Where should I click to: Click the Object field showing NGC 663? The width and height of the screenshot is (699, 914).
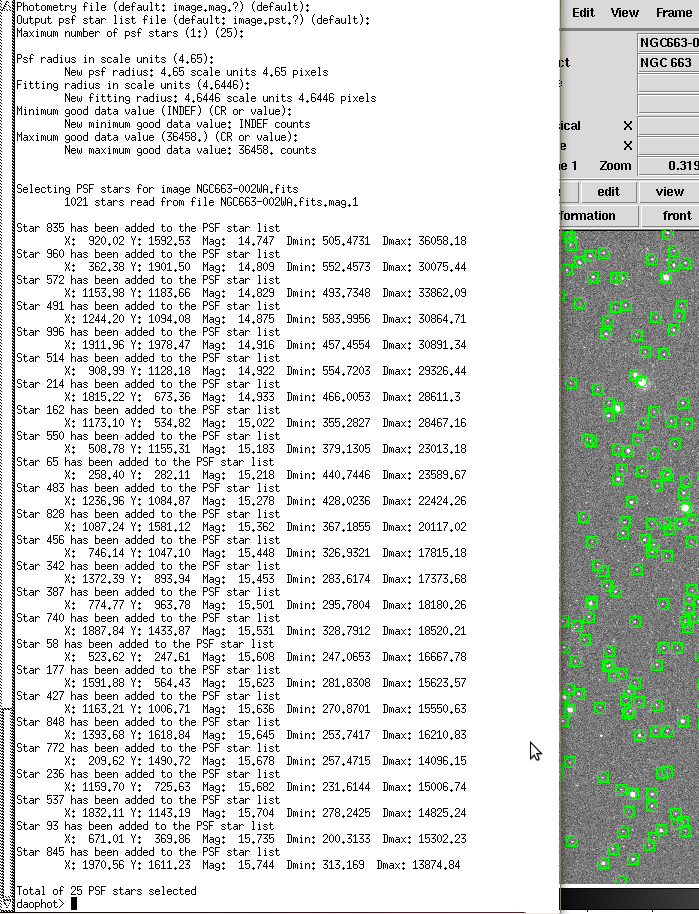pyautogui.click(x=667, y=63)
